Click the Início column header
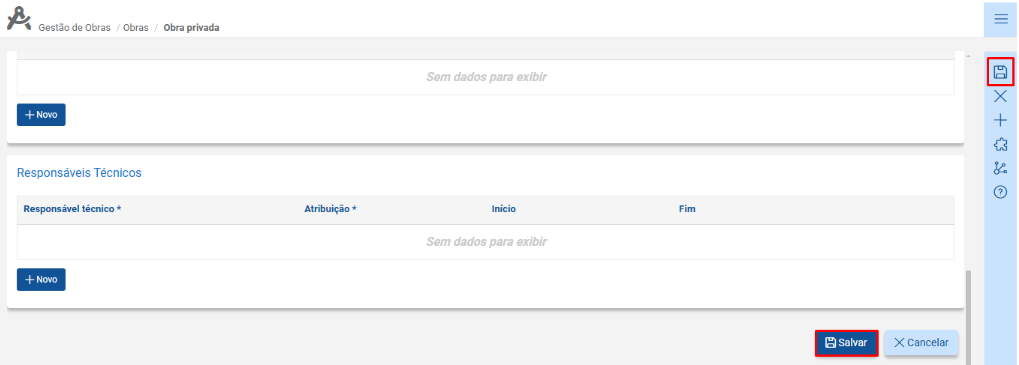This screenshot has height=365, width=1019. coord(504,209)
